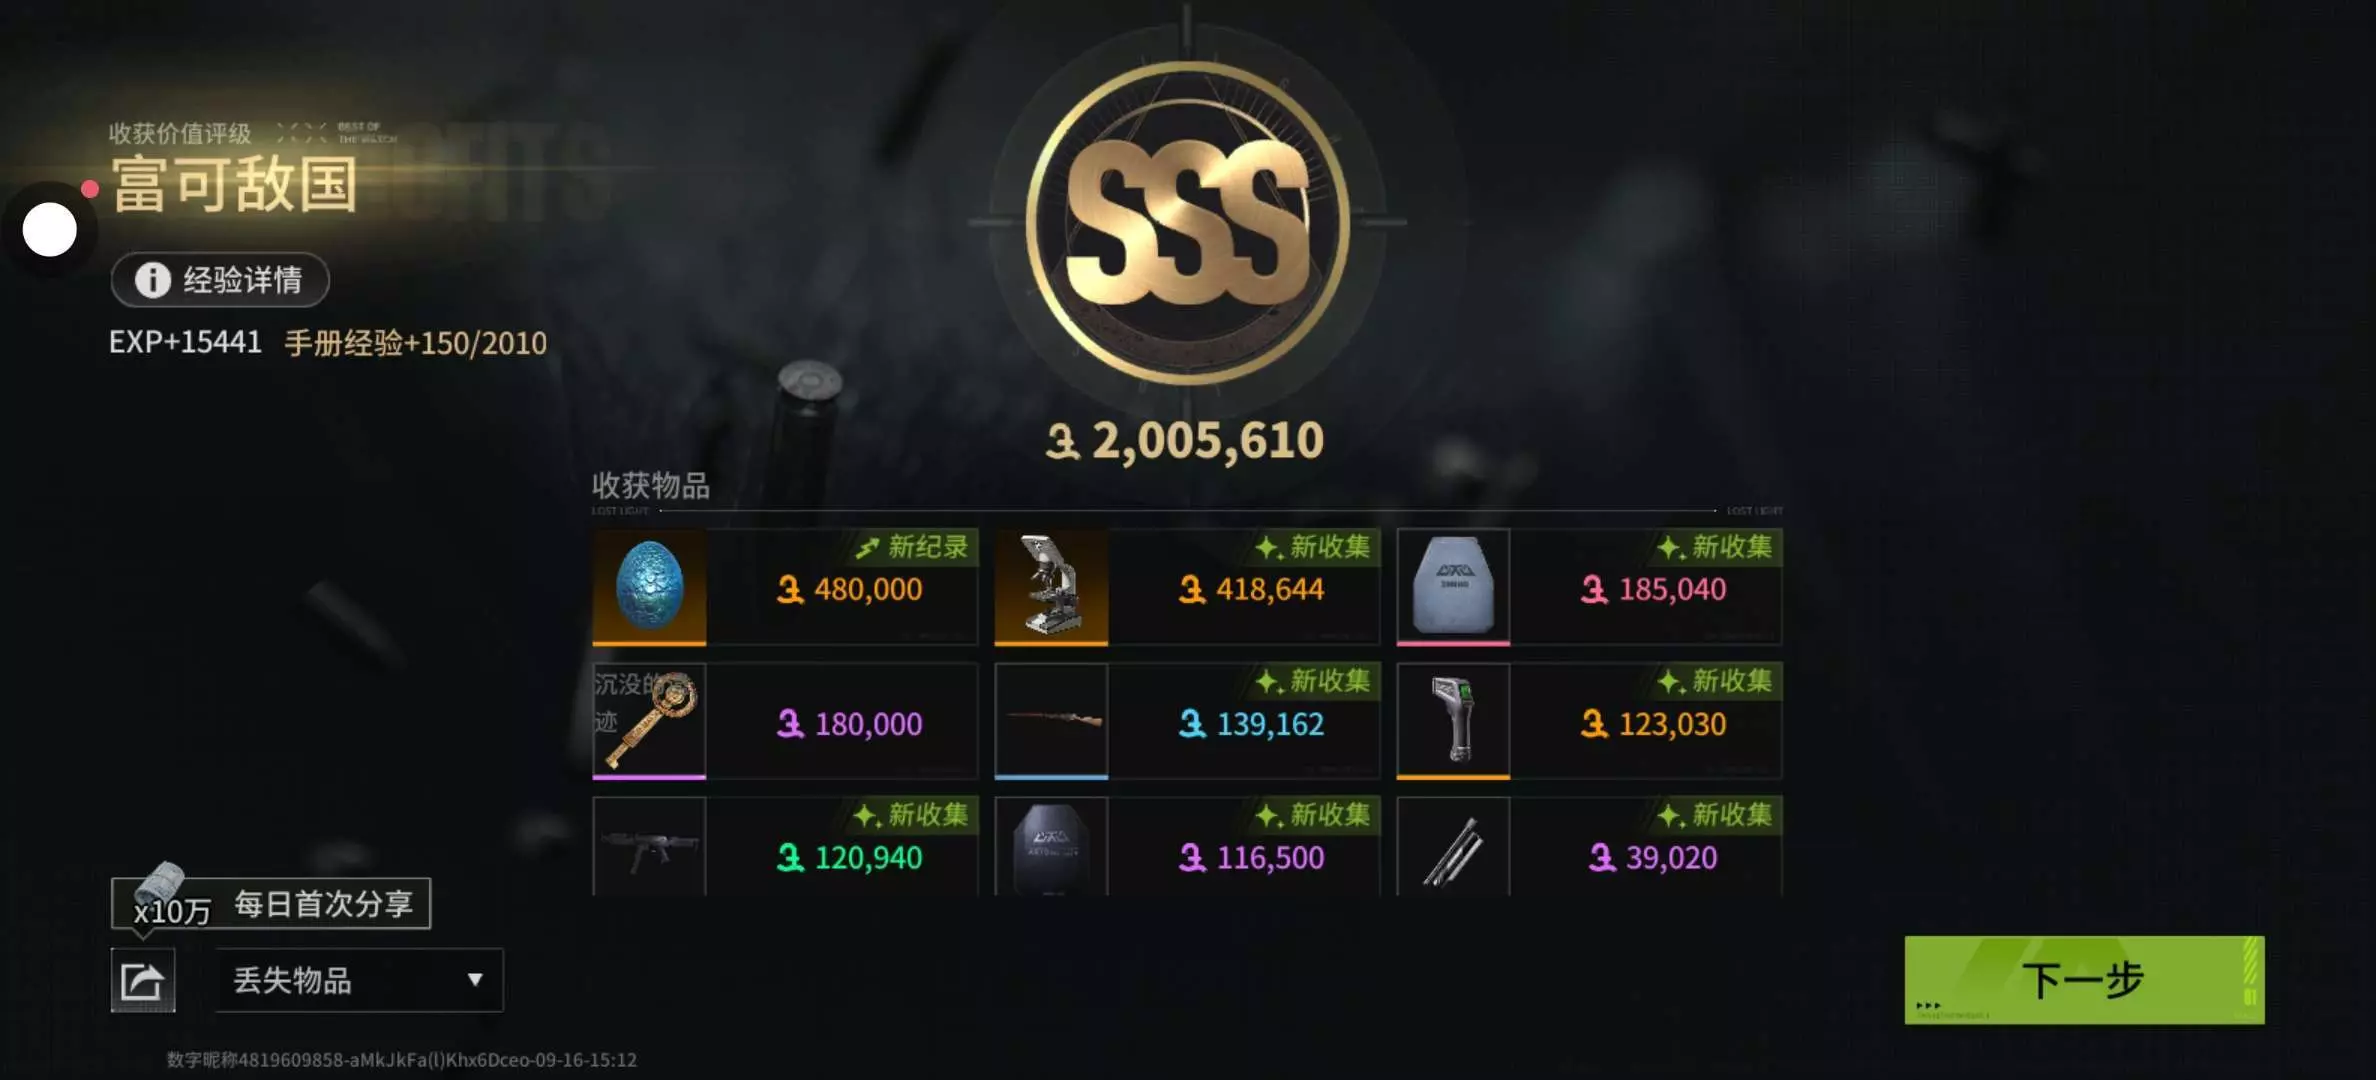This screenshot has height=1080, width=2376.
Task: Tap the white floating recording circle
Action: click(x=49, y=230)
